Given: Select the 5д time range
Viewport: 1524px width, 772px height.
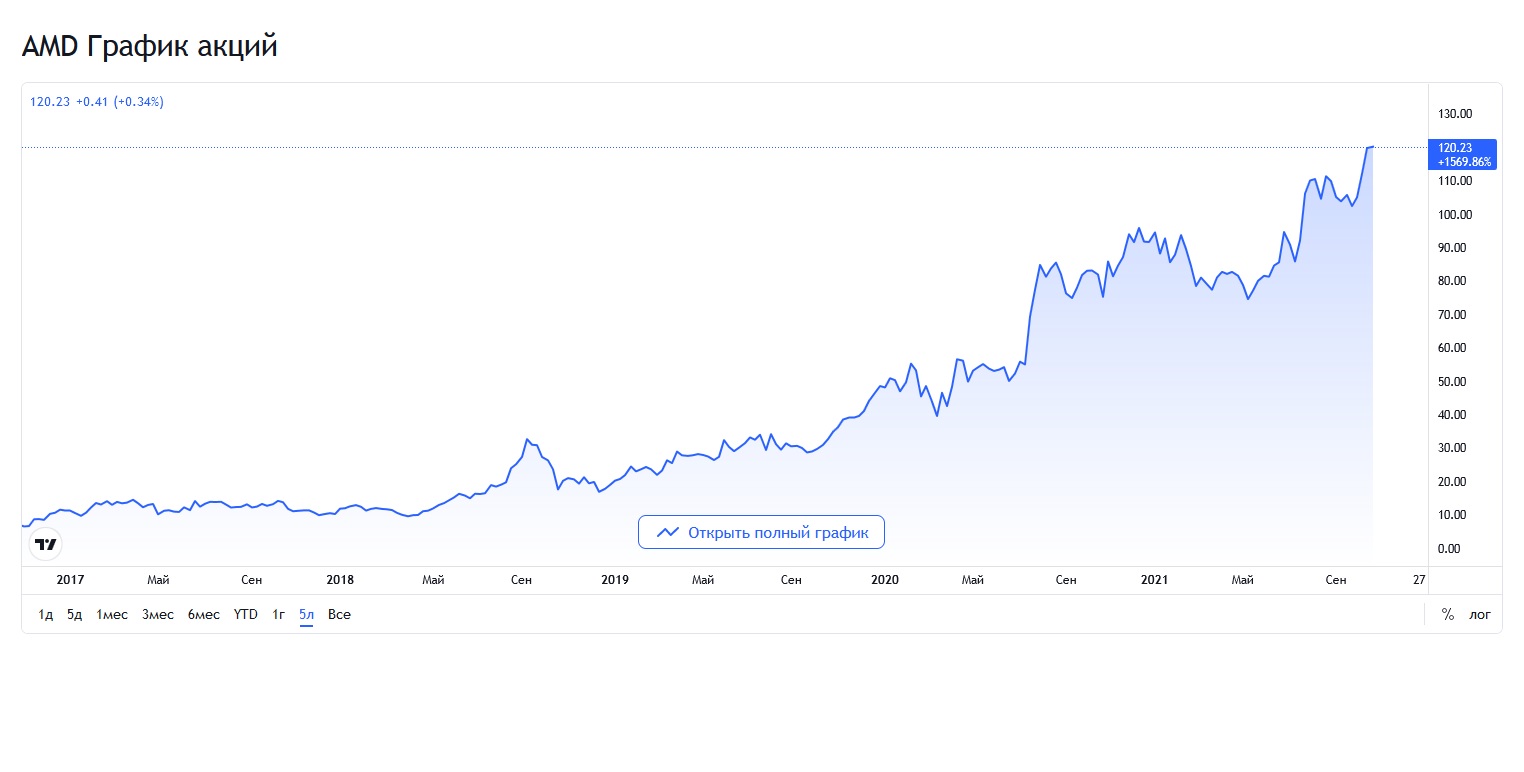Looking at the screenshot, I should 75,614.
